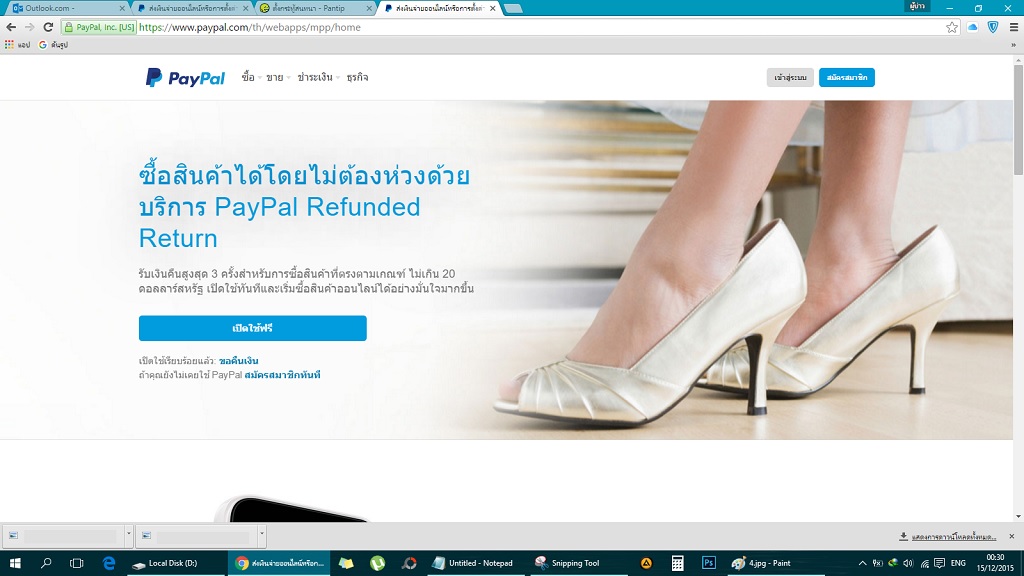Switch to Untitled - Notepad window
This screenshot has height=576, width=1024.
475,563
